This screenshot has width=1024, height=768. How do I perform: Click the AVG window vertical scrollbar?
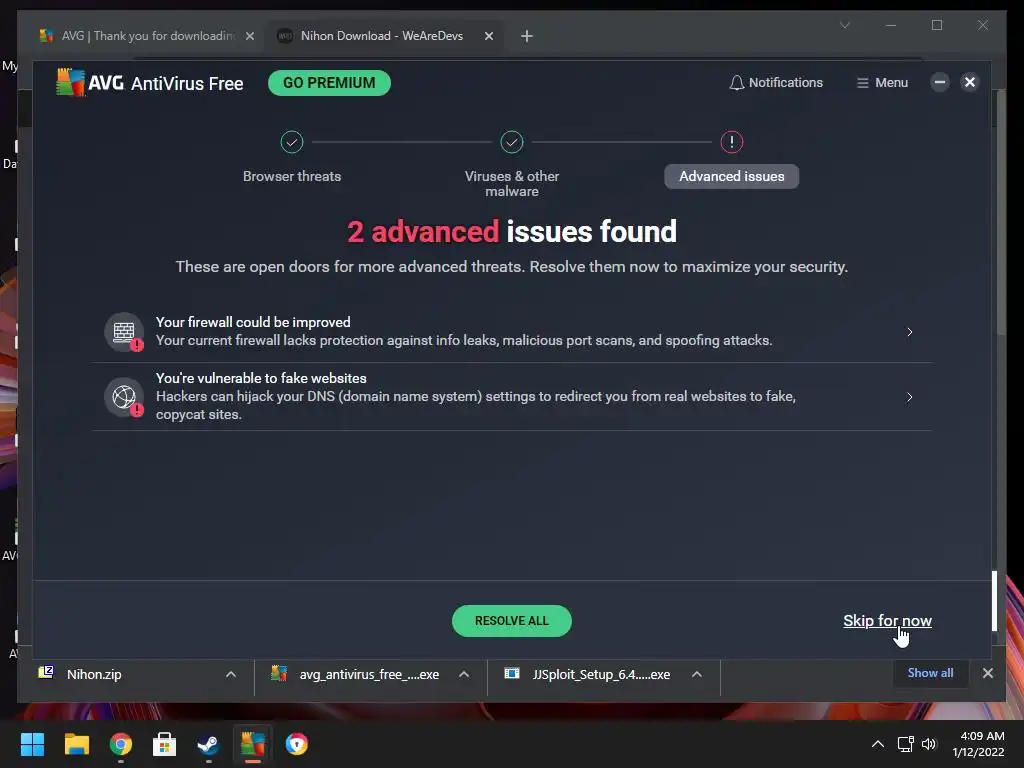pos(994,601)
